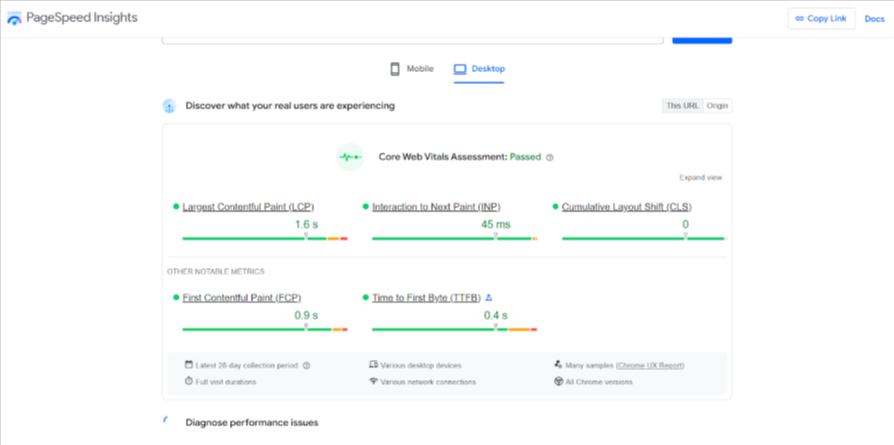The height and width of the screenshot is (445, 894).
Task: Open the Docs link
Action: pos(874,19)
